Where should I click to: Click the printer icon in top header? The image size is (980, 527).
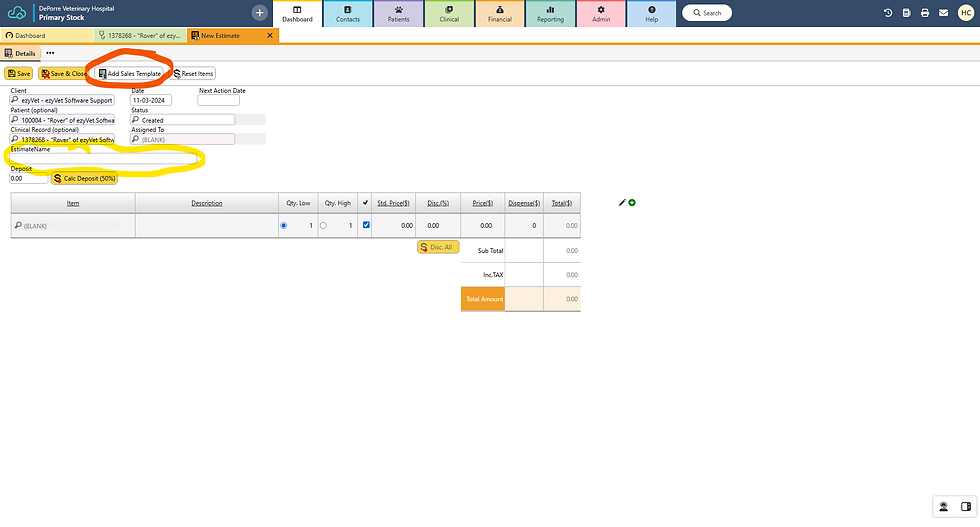click(925, 13)
